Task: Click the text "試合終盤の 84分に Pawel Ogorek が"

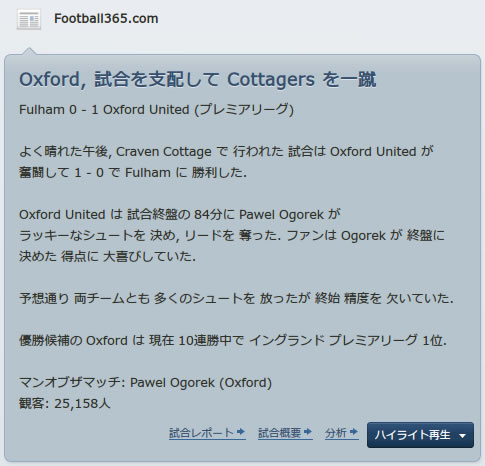Action: tap(234, 215)
